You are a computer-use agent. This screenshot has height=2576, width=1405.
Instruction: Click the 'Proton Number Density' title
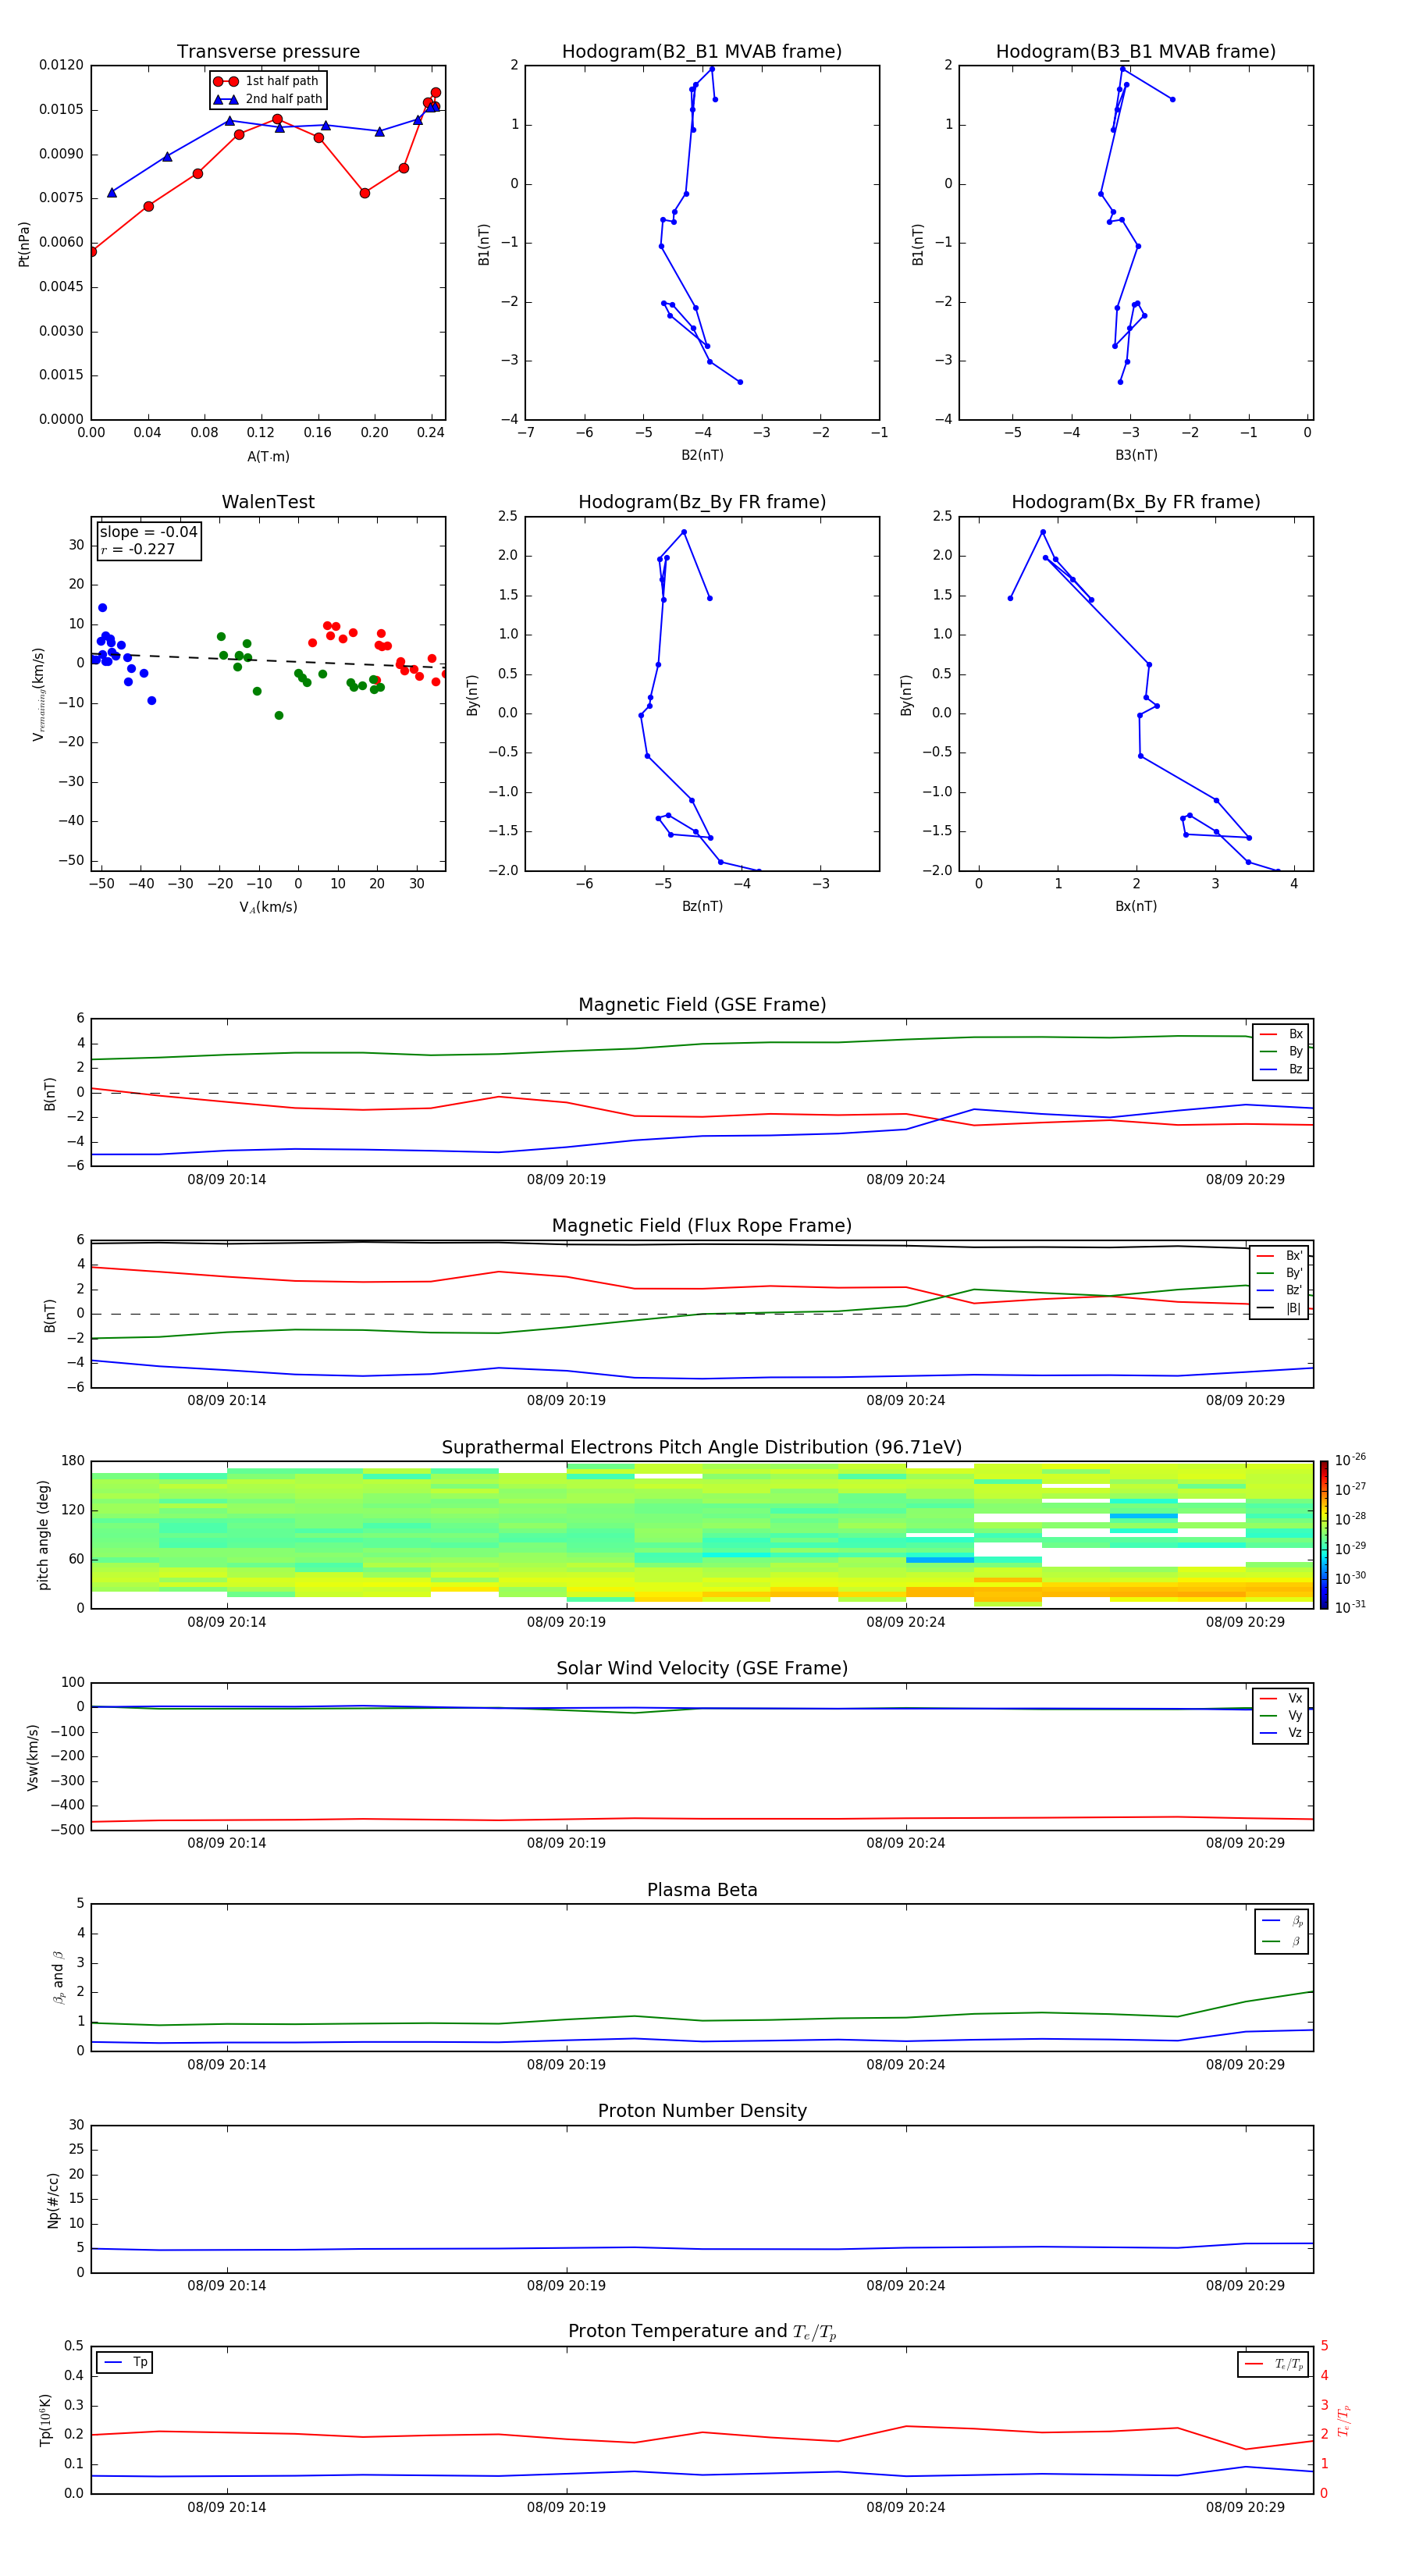[x=702, y=2111]
